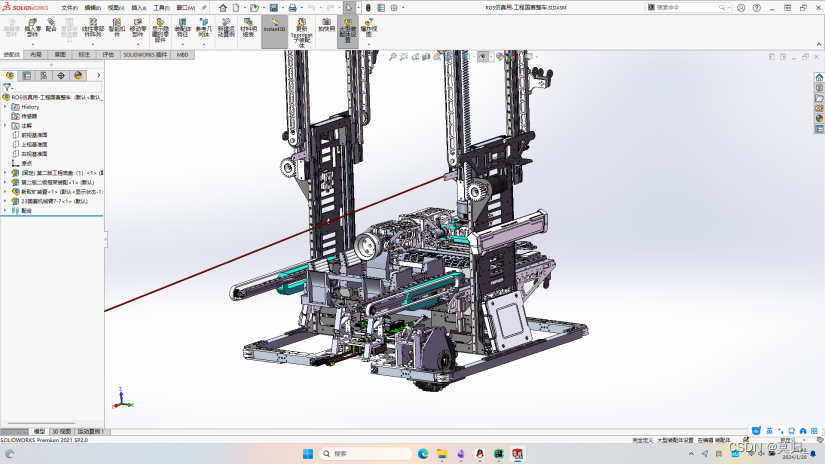Expand the 第二版二级框架装配<1> component node
Viewport: 825px width, 464px height.
(x=5, y=183)
